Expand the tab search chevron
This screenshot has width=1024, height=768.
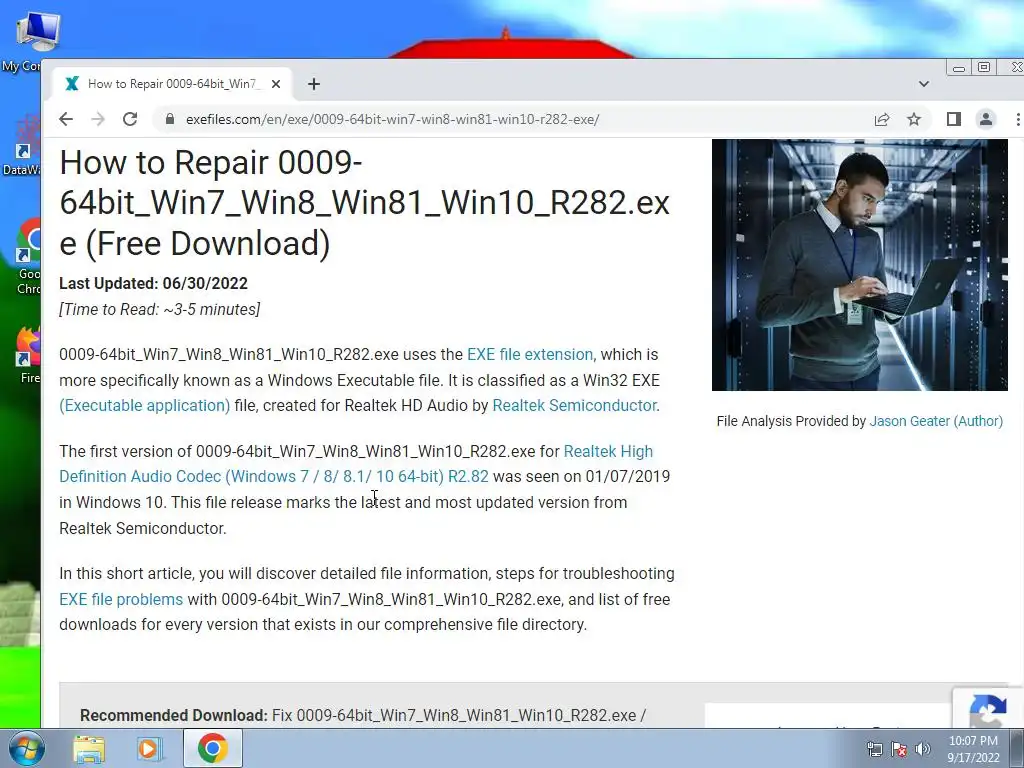coord(923,84)
